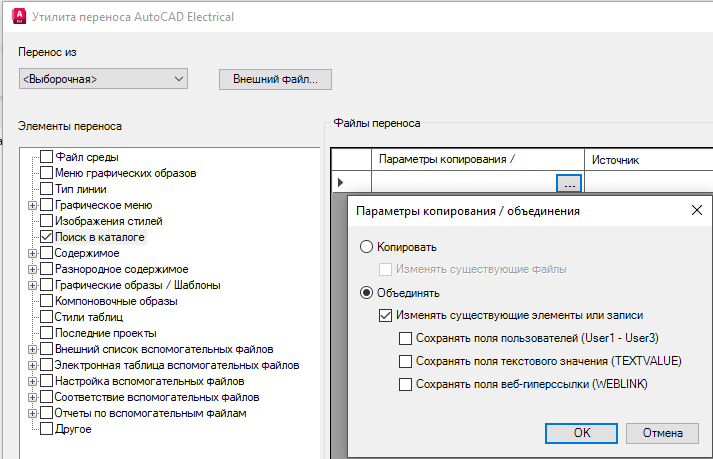Check Соответствие вспомогательных файлов checkbox
The height and width of the screenshot is (459, 713).
click(x=46, y=397)
